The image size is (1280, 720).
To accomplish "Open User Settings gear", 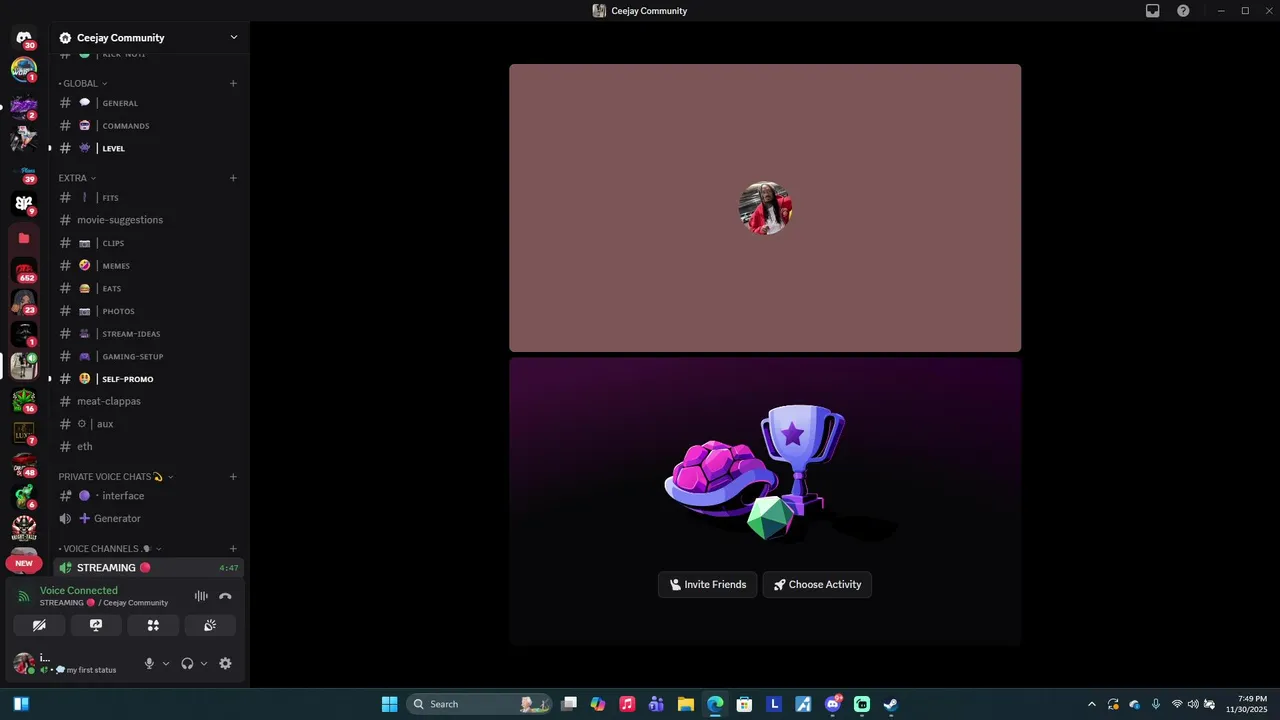I will point(225,663).
